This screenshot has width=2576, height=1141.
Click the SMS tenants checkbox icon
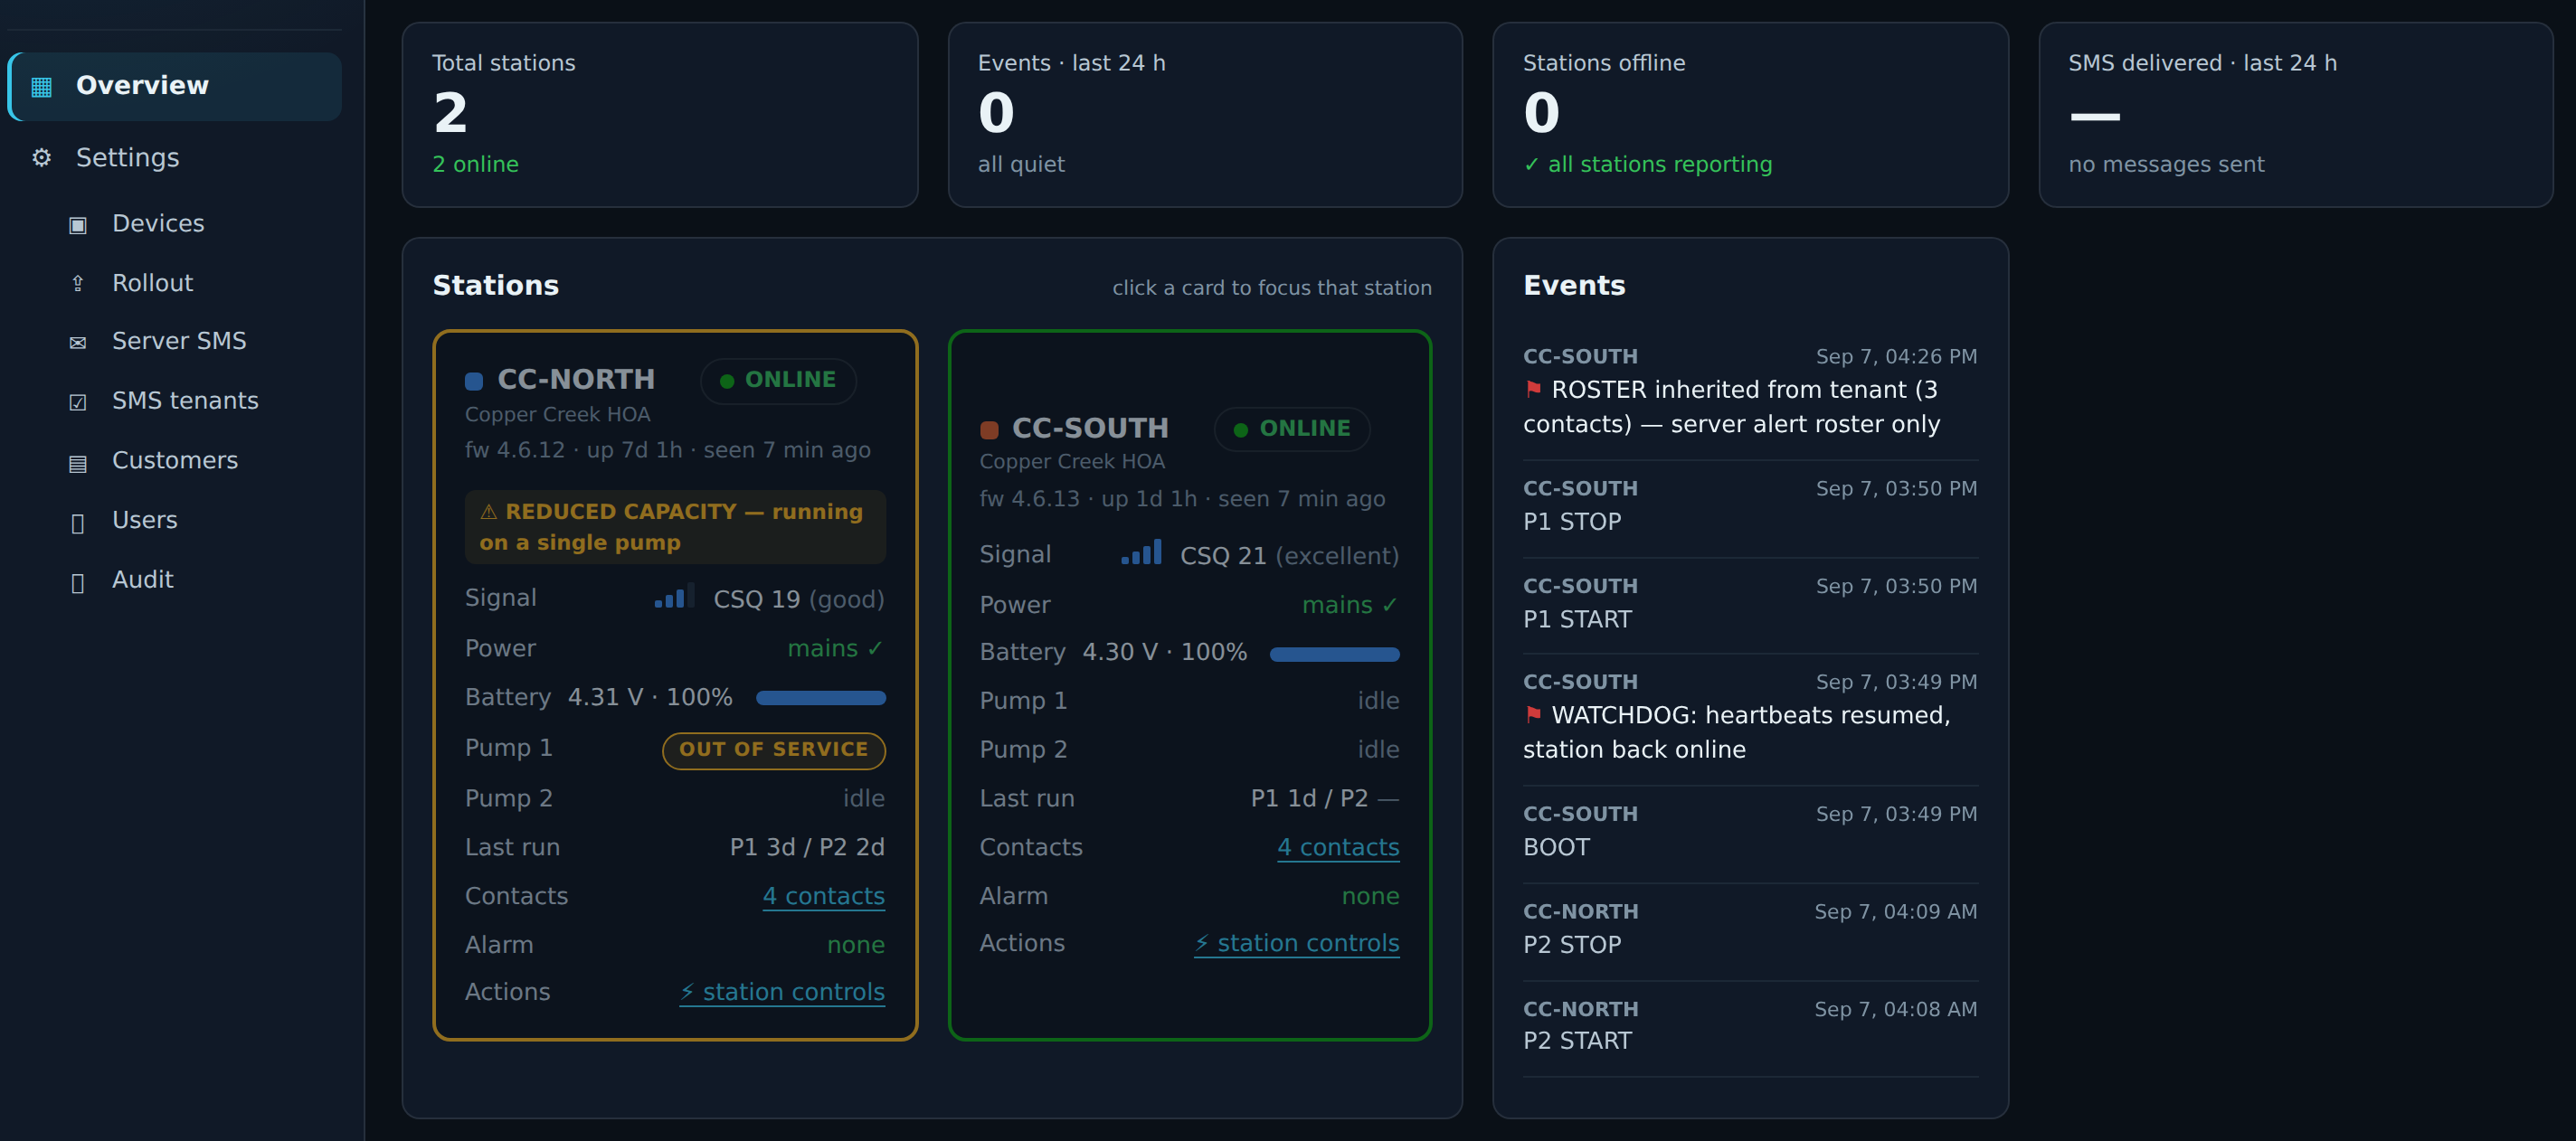point(78,402)
